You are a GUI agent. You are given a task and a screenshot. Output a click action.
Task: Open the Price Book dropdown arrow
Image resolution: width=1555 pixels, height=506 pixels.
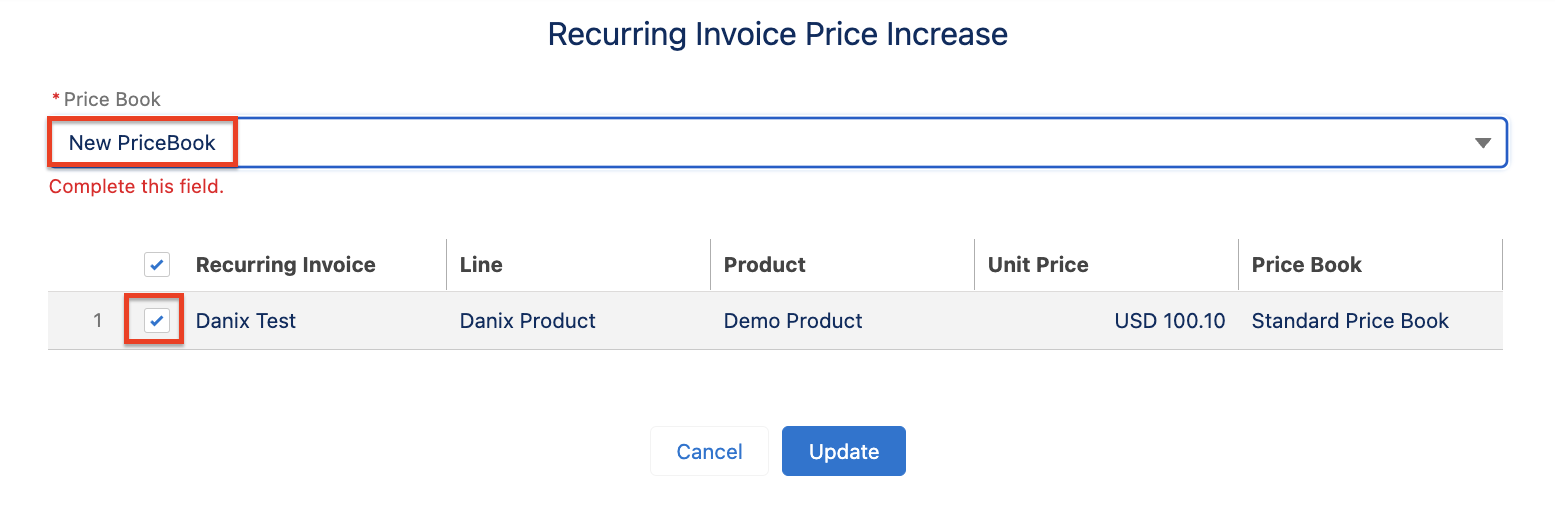coord(1483,143)
